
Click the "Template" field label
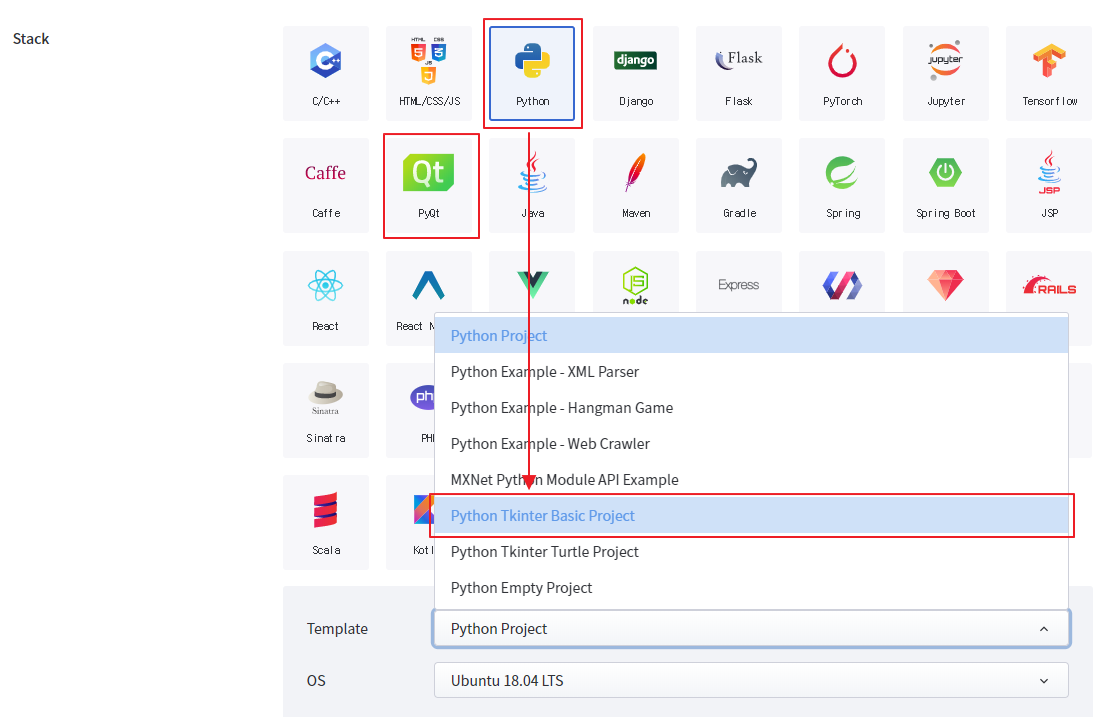click(337, 629)
